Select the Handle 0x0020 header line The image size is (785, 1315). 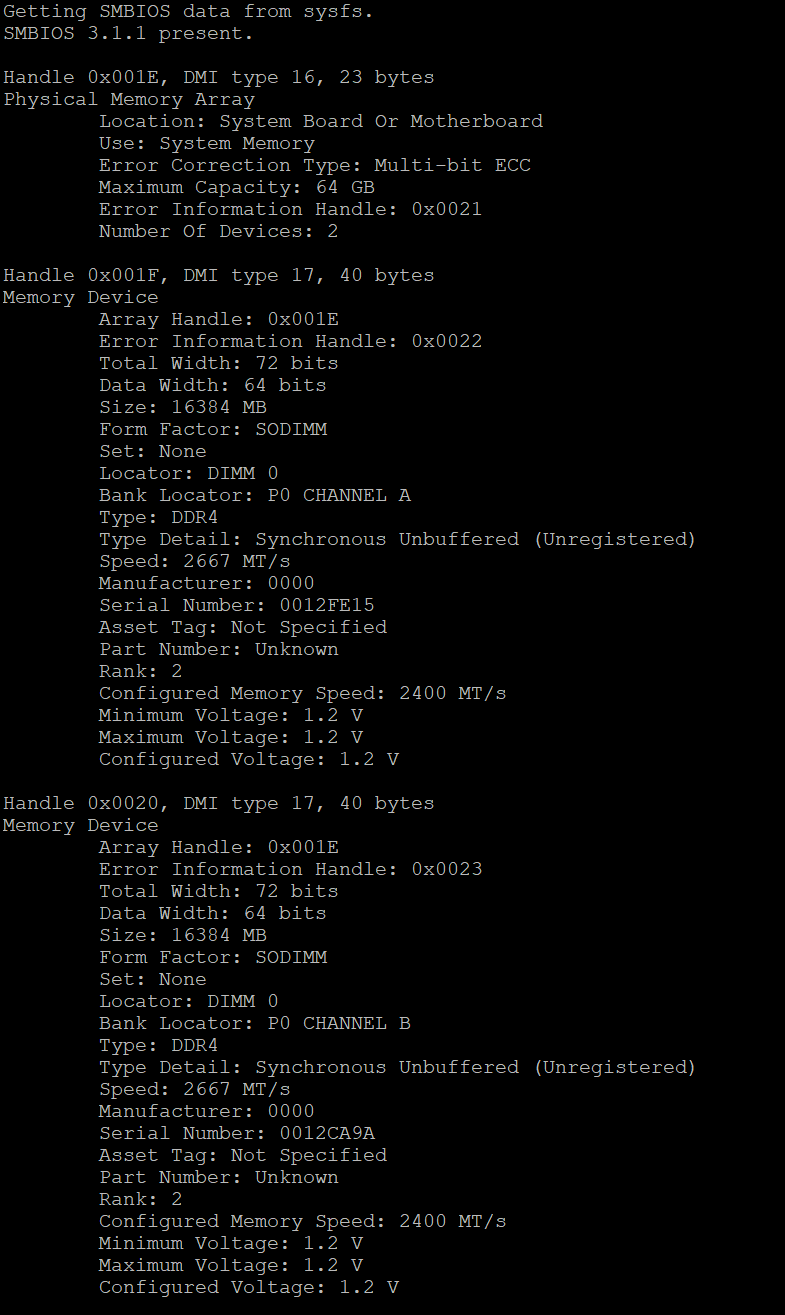218,803
